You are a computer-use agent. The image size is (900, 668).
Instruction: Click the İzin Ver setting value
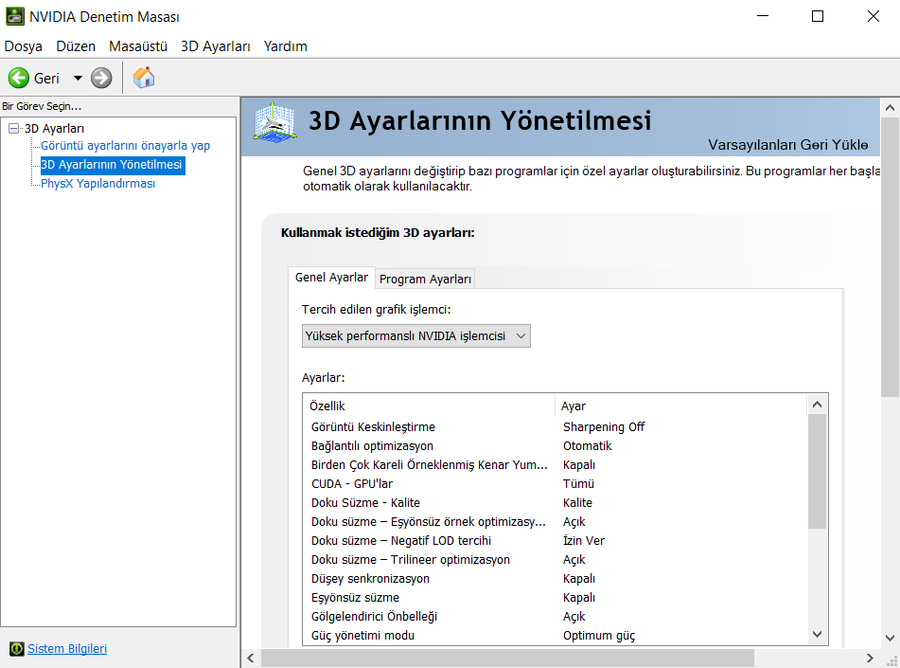click(584, 541)
